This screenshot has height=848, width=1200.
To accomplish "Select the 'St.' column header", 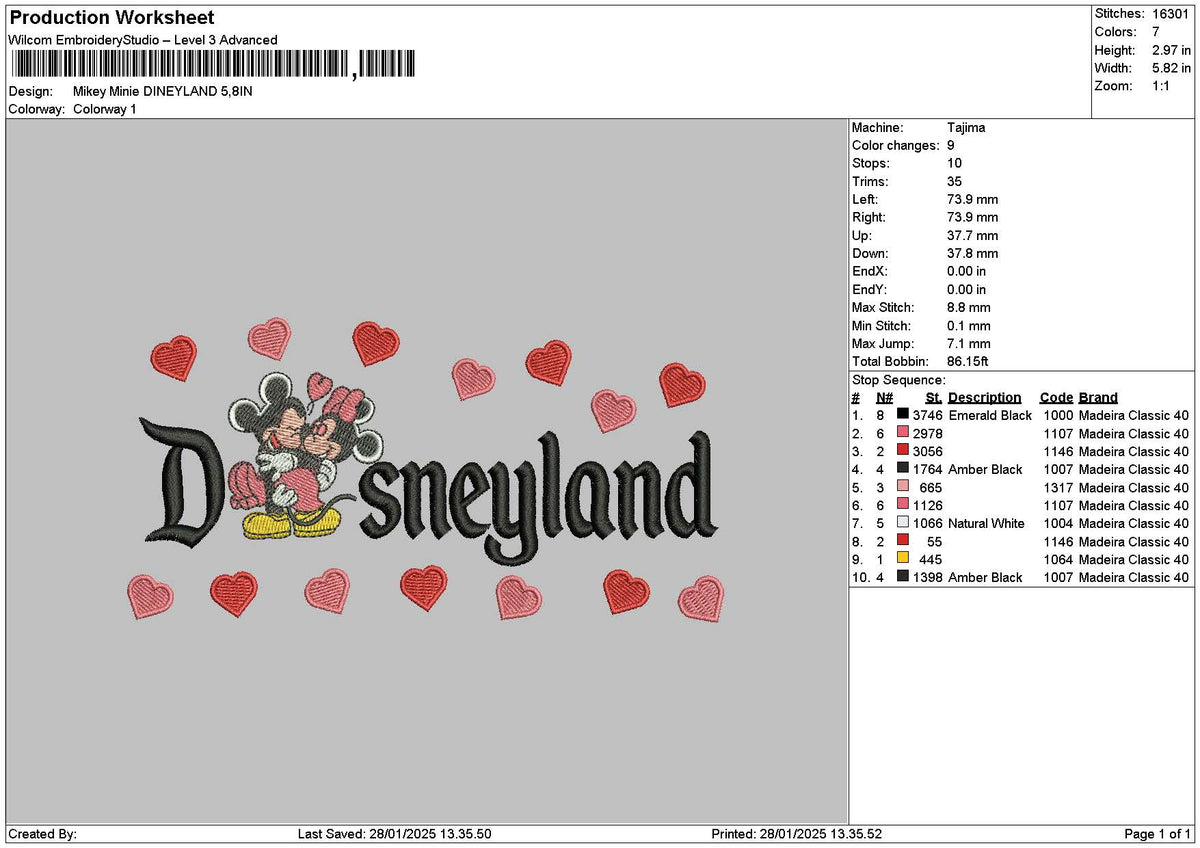I will [x=934, y=397].
